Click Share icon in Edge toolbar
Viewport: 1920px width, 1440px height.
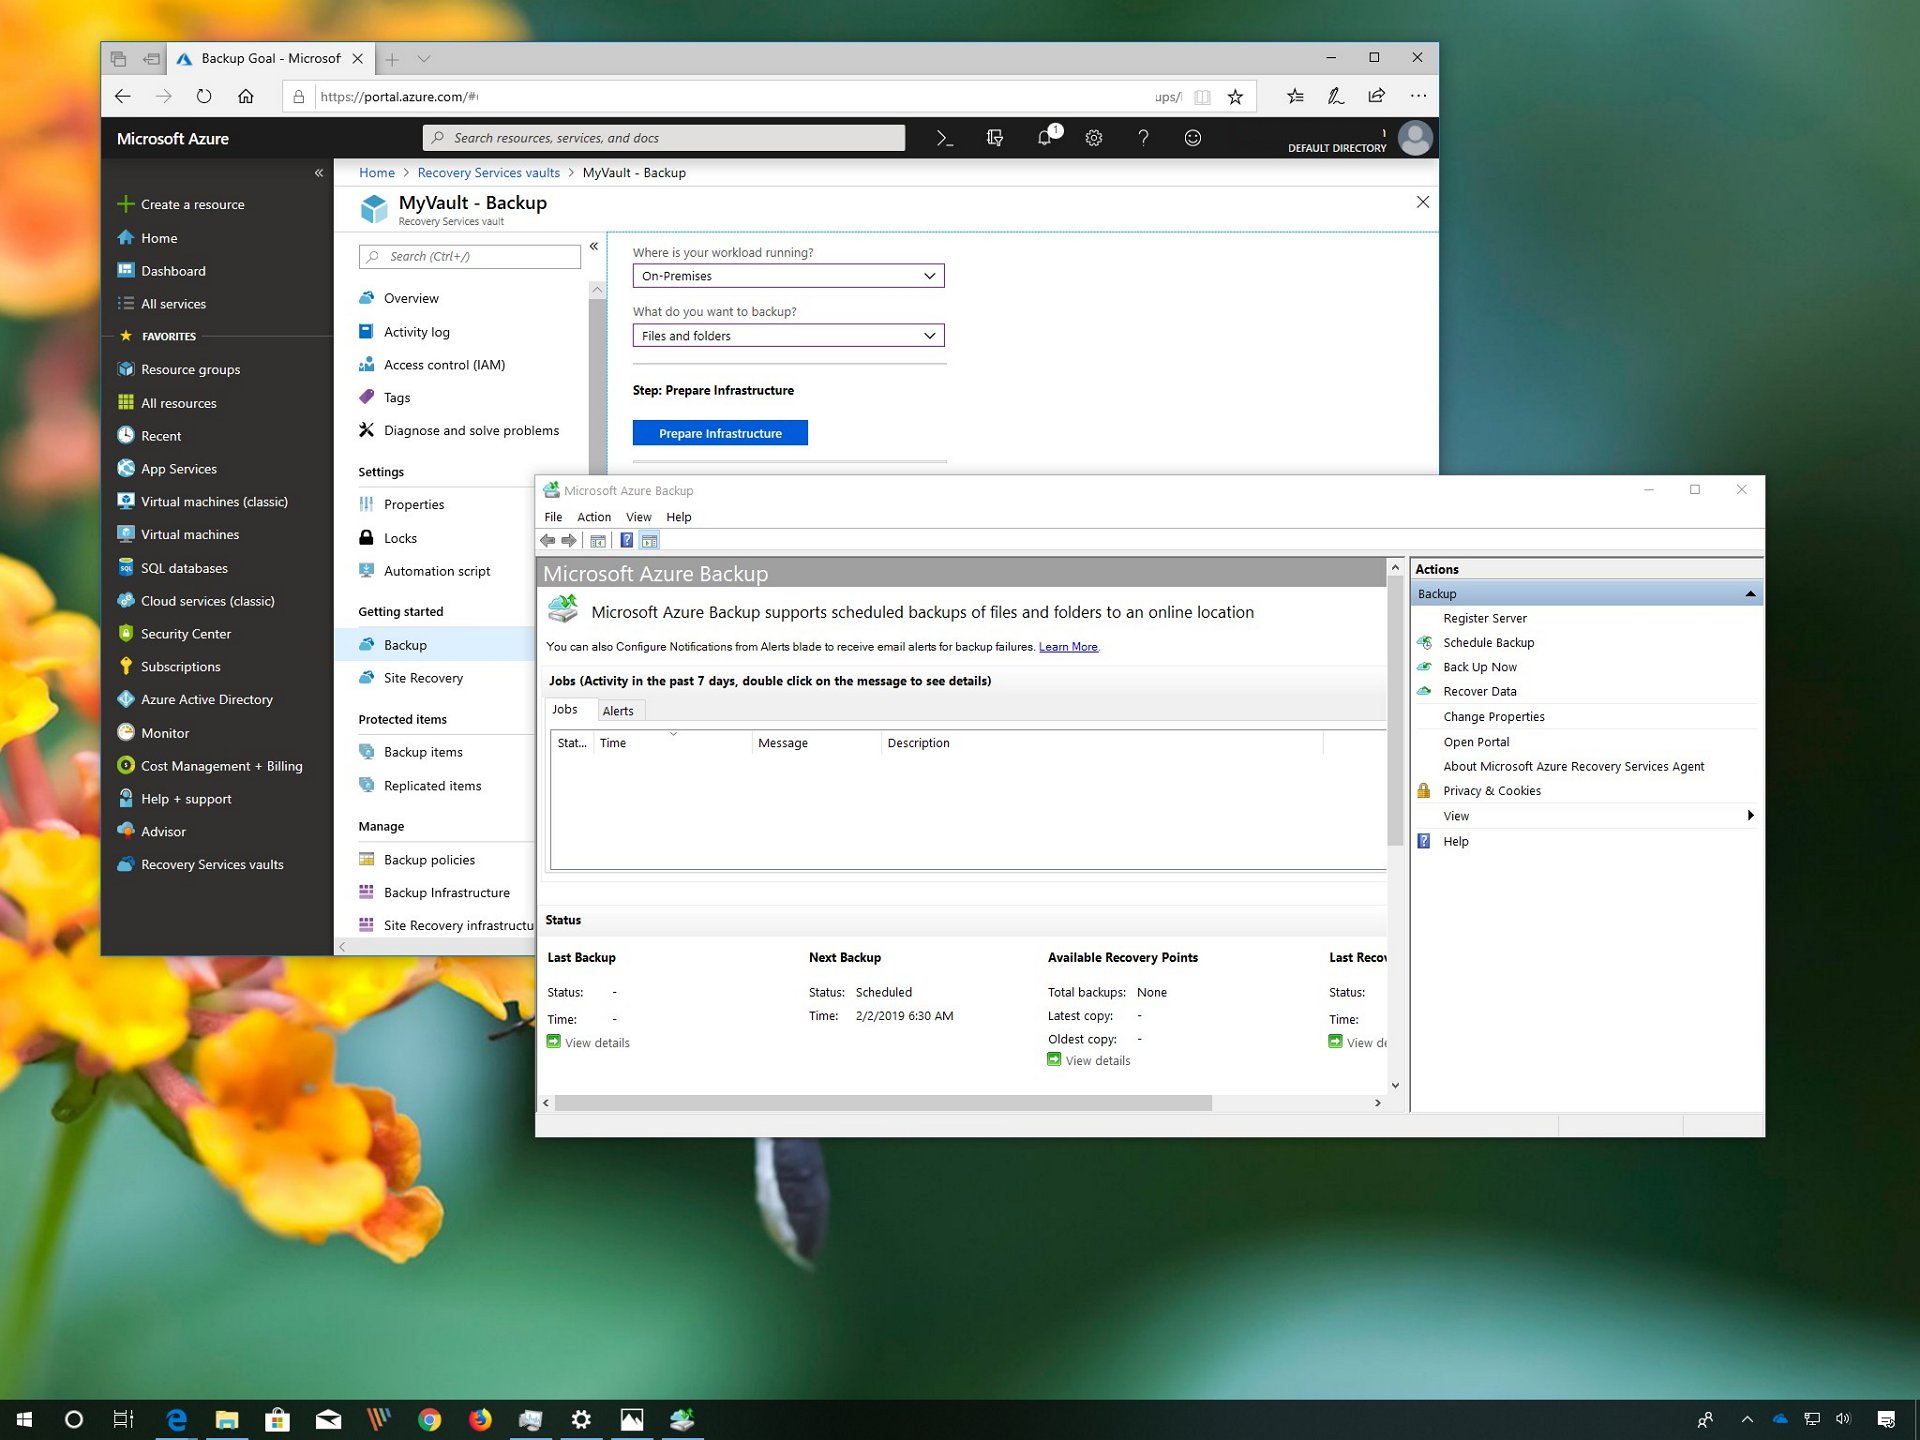point(1377,96)
